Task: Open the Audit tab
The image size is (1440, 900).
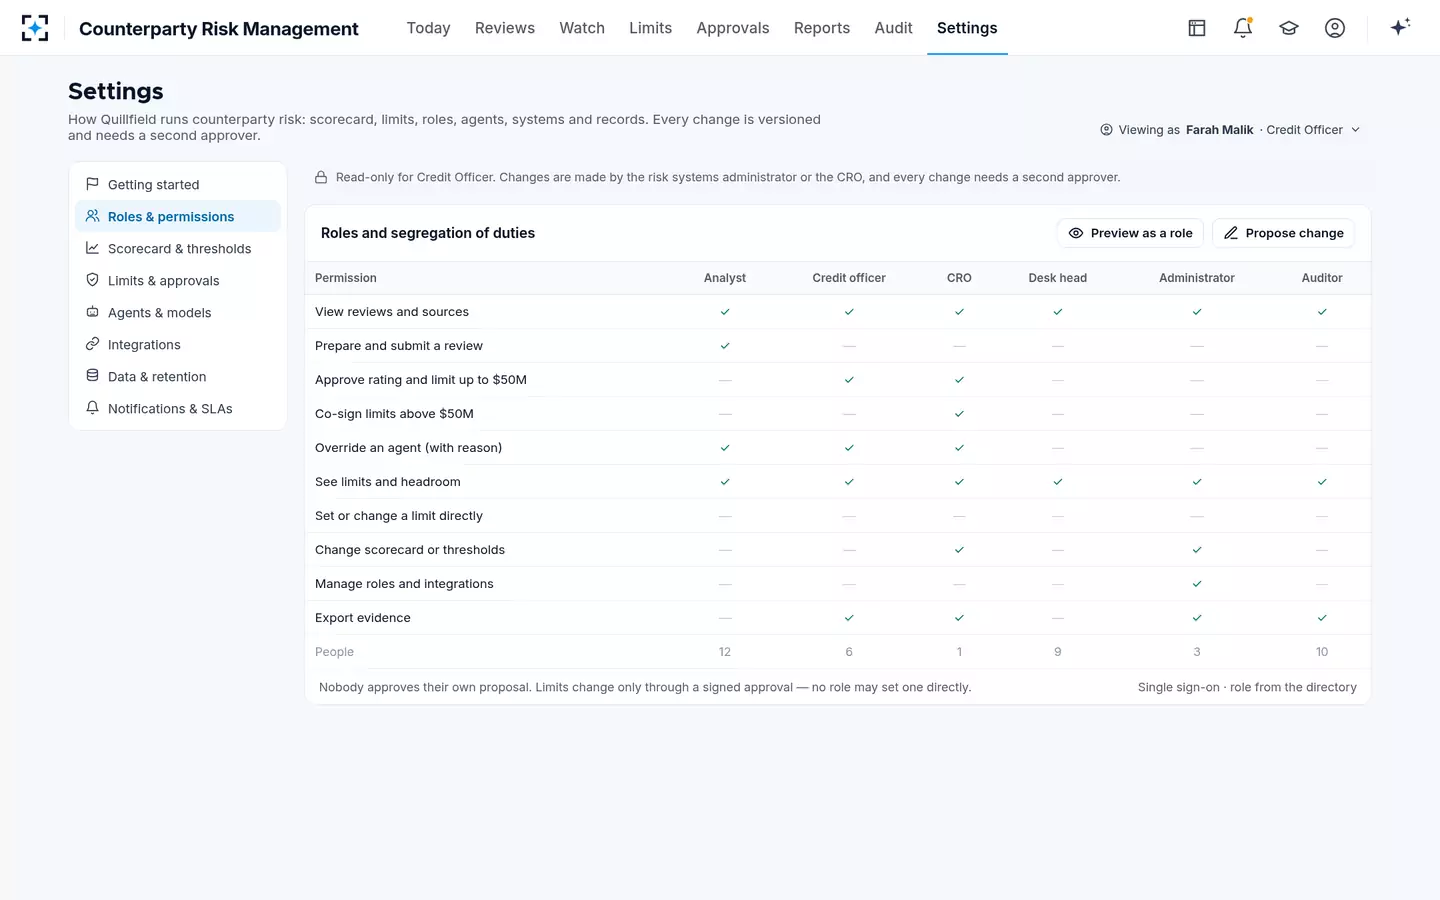Action: 893,28
